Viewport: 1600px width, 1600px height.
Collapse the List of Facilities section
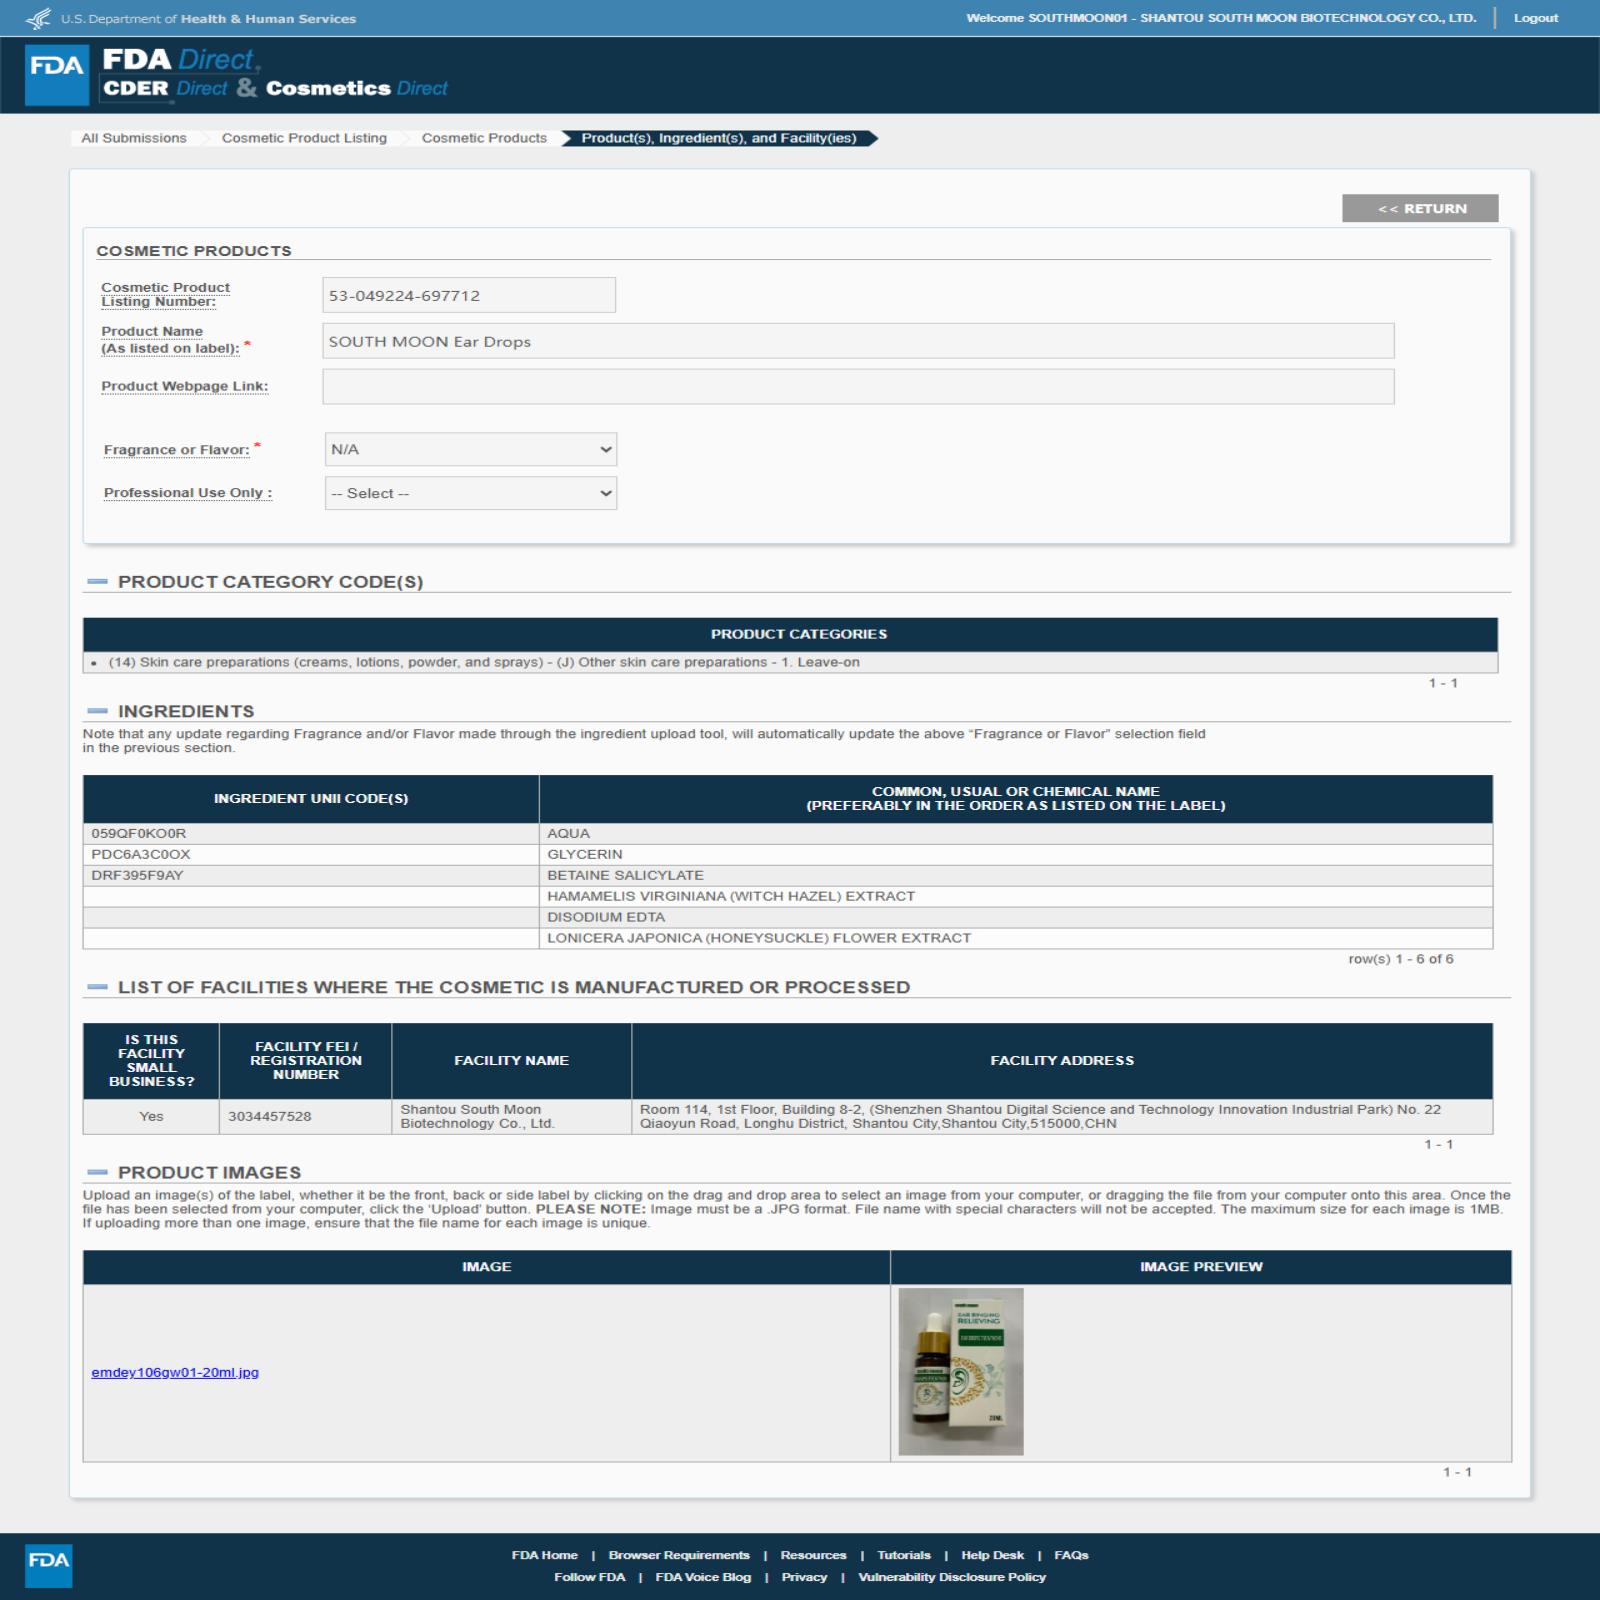coord(97,987)
